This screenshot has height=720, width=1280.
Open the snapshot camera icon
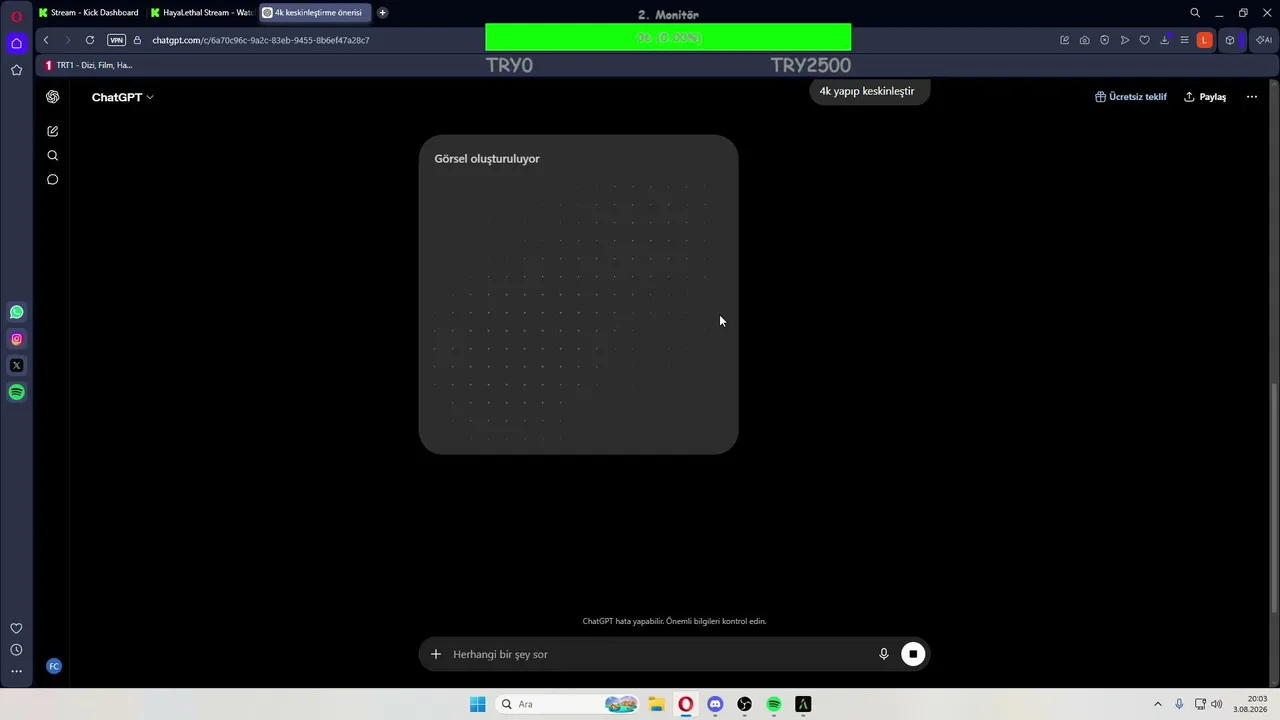click(1085, 40)
